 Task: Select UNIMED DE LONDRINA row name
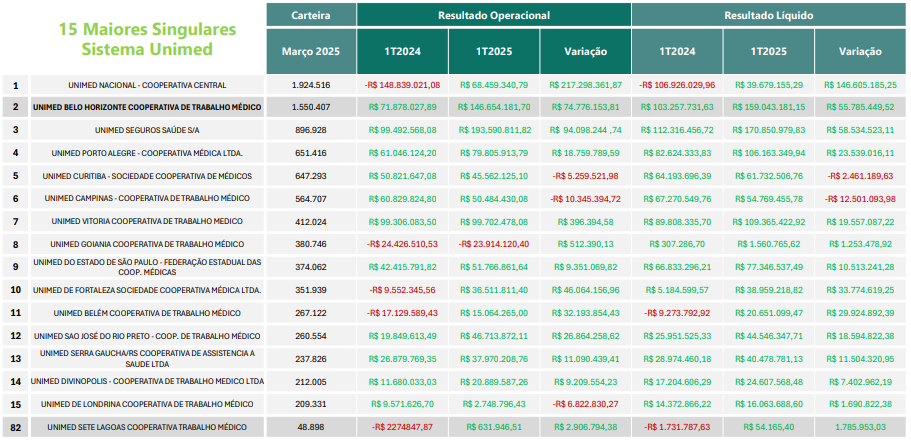[147, 404]
